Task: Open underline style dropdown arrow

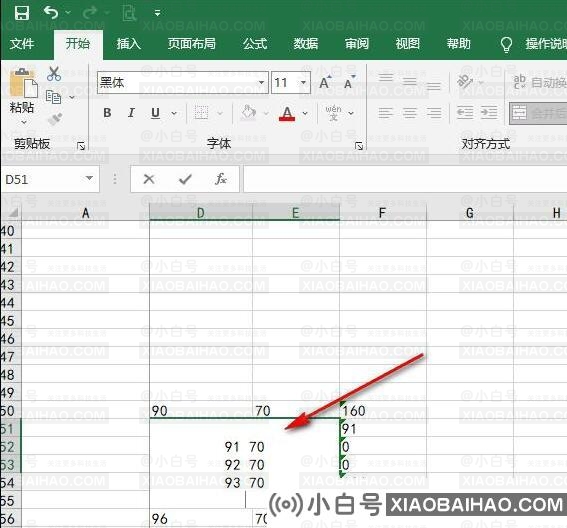Action: 174,114
